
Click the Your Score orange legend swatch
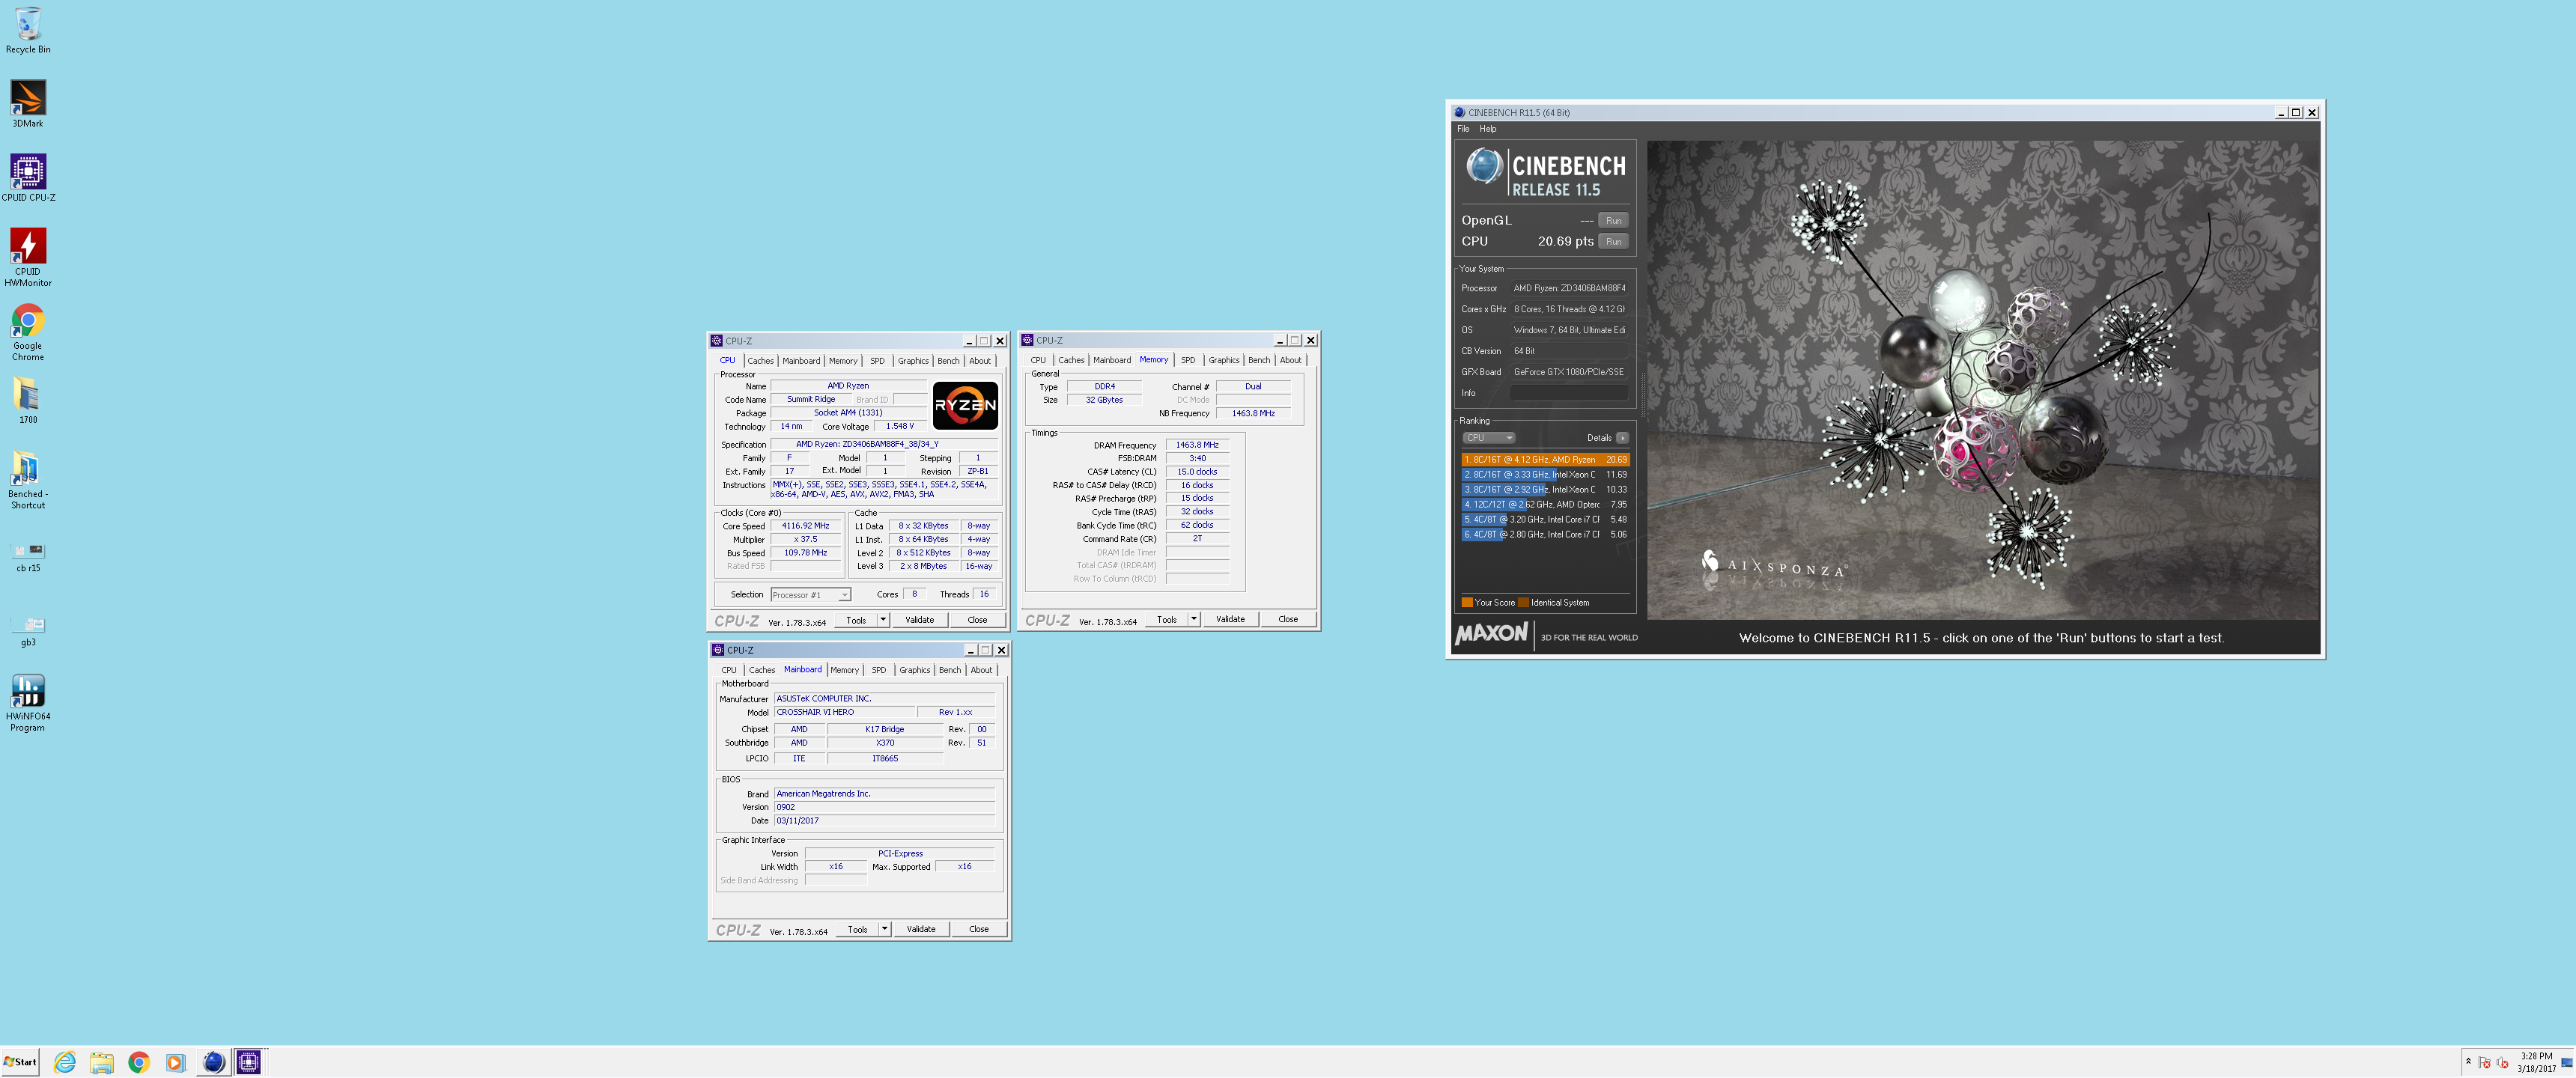[x=1467, y=603]
